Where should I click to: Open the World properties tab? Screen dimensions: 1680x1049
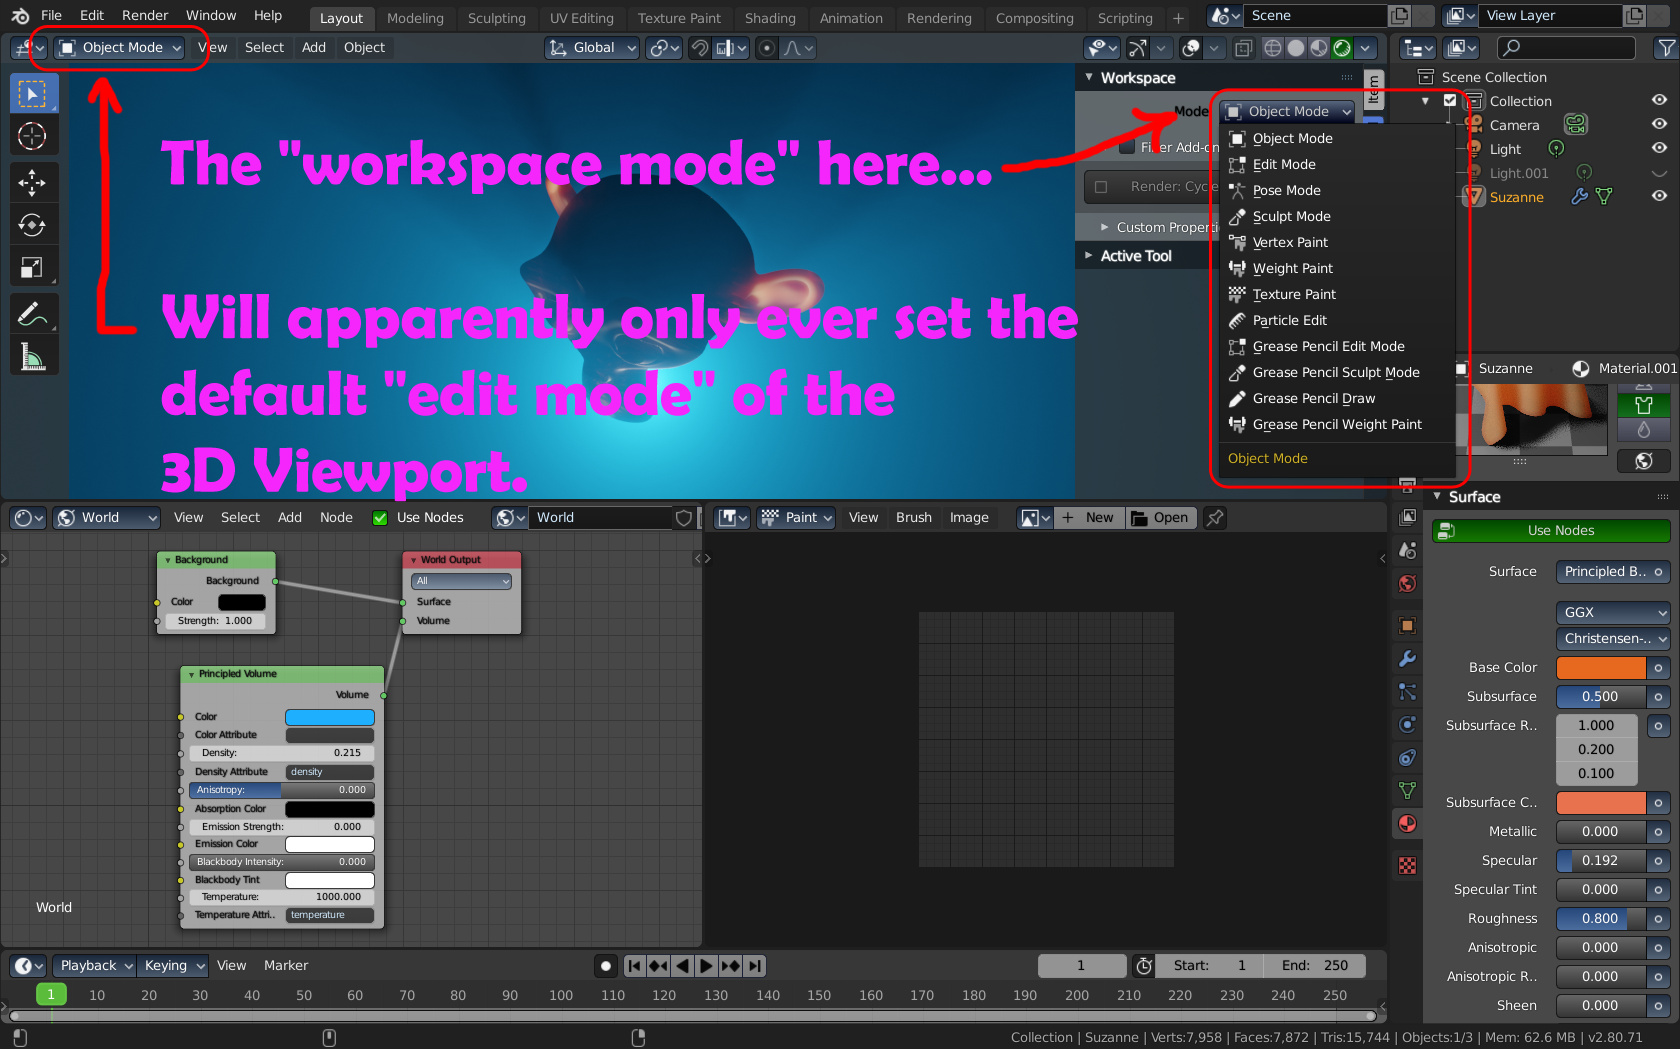pyautogui.click(x=1407, y=584)
